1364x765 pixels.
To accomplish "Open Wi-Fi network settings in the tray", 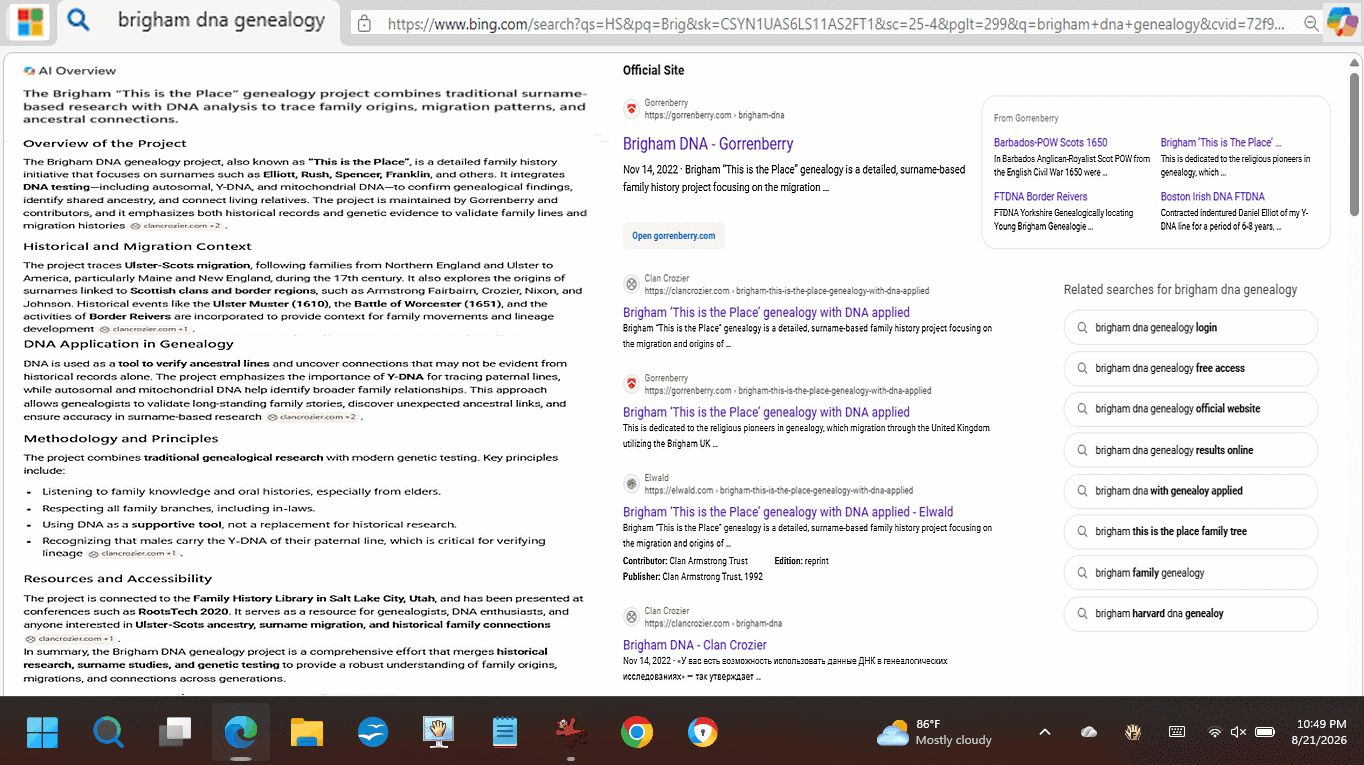I will (x=1215, y=732).
